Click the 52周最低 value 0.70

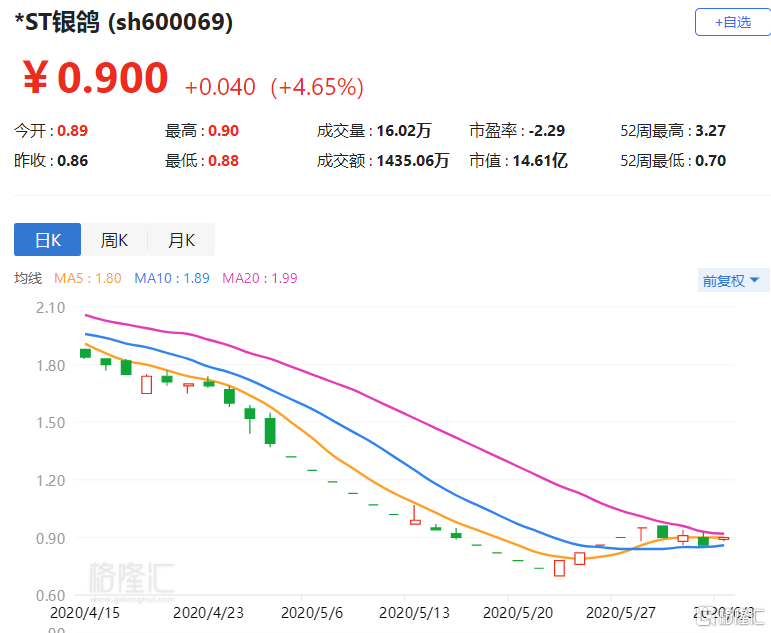710,161
